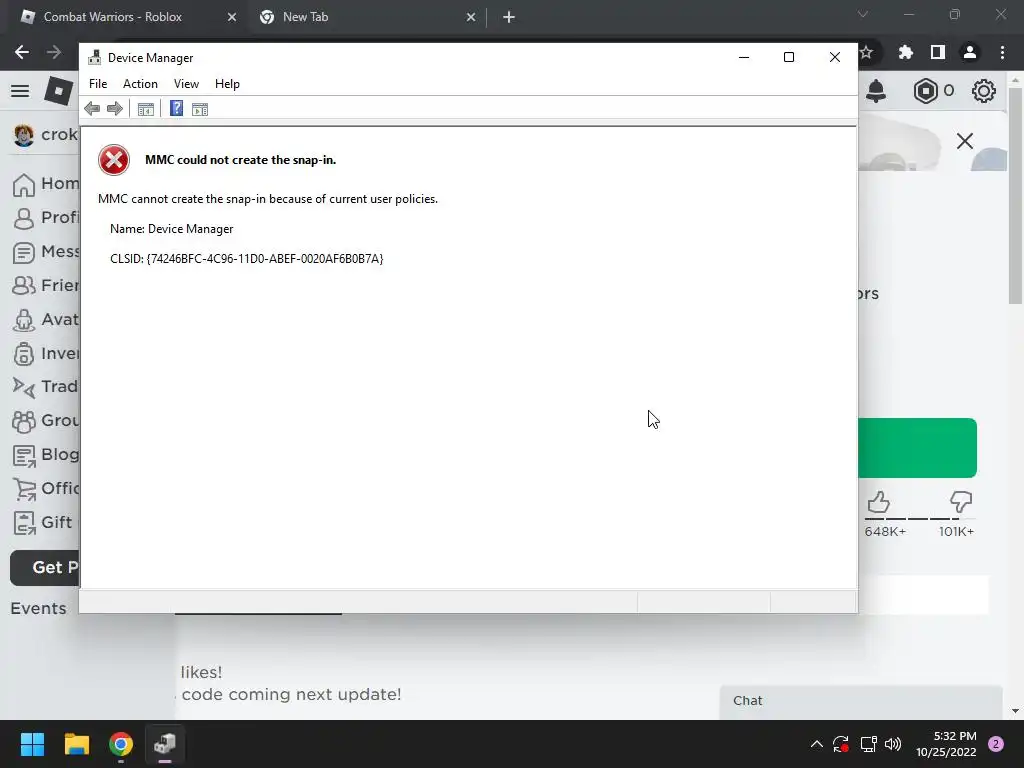
Task: Maximize the Device Manager window
Action: (789, 57)
